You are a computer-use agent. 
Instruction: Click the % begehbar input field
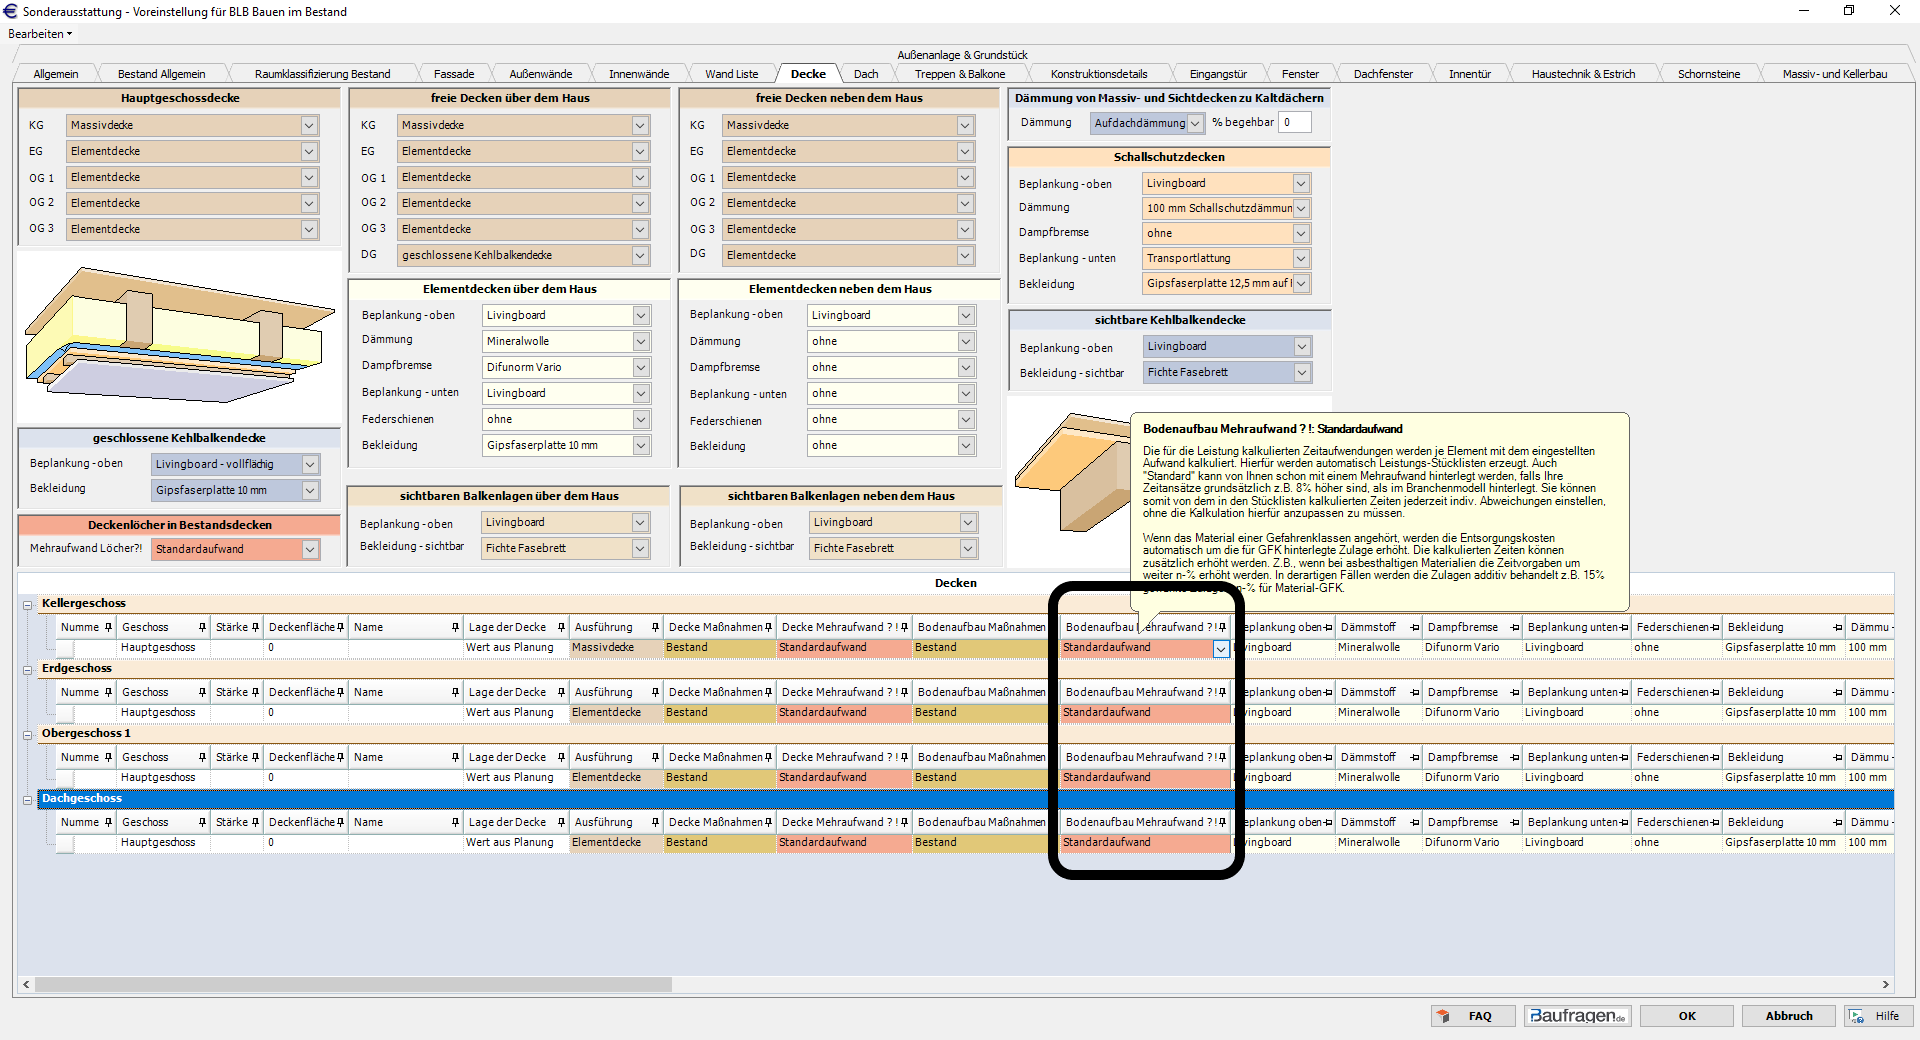click(x=1294, y=123)
